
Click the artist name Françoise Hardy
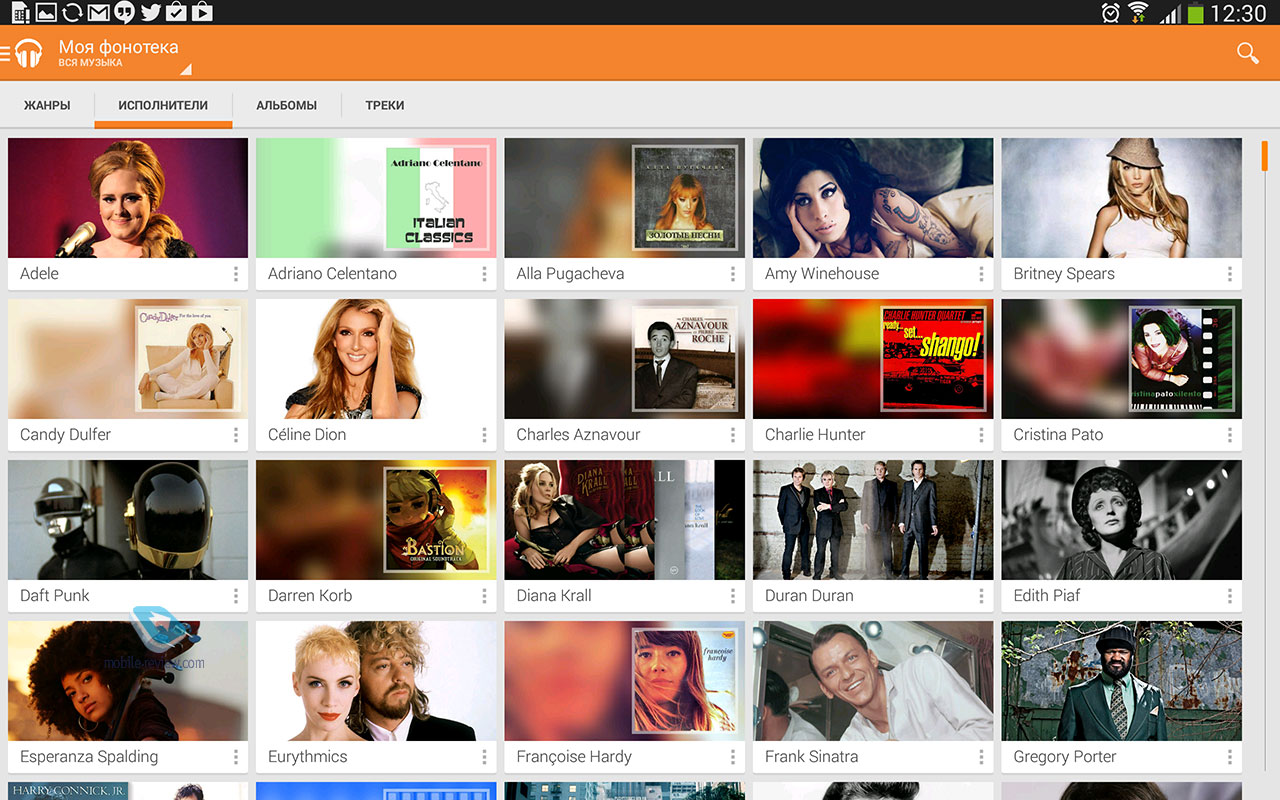574,757
